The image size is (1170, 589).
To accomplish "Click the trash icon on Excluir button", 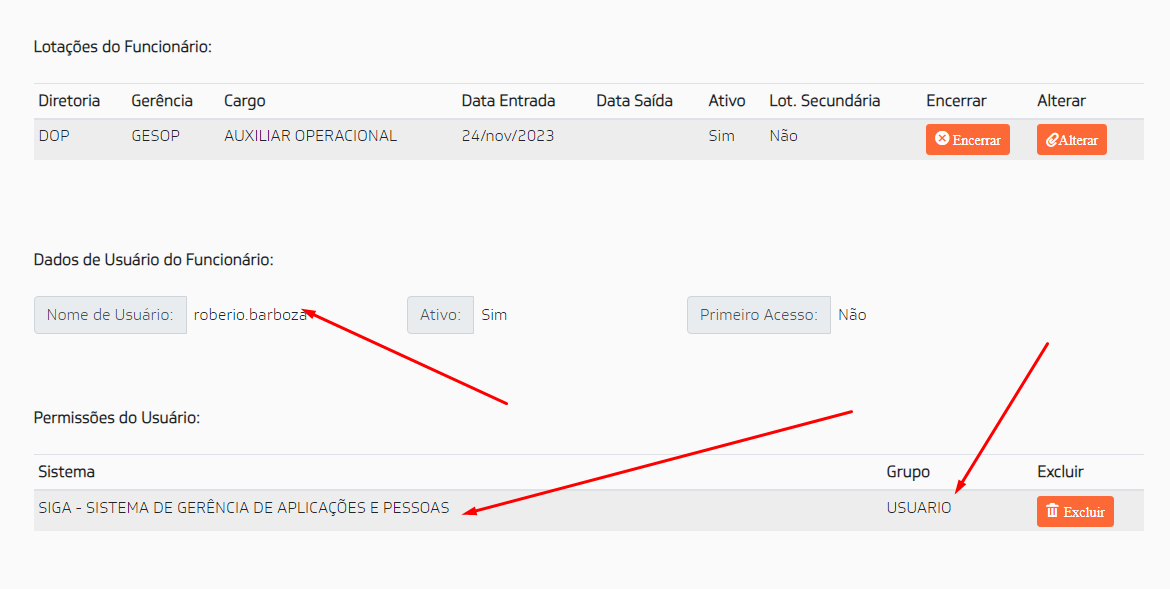I will (x=1053, y=511).
